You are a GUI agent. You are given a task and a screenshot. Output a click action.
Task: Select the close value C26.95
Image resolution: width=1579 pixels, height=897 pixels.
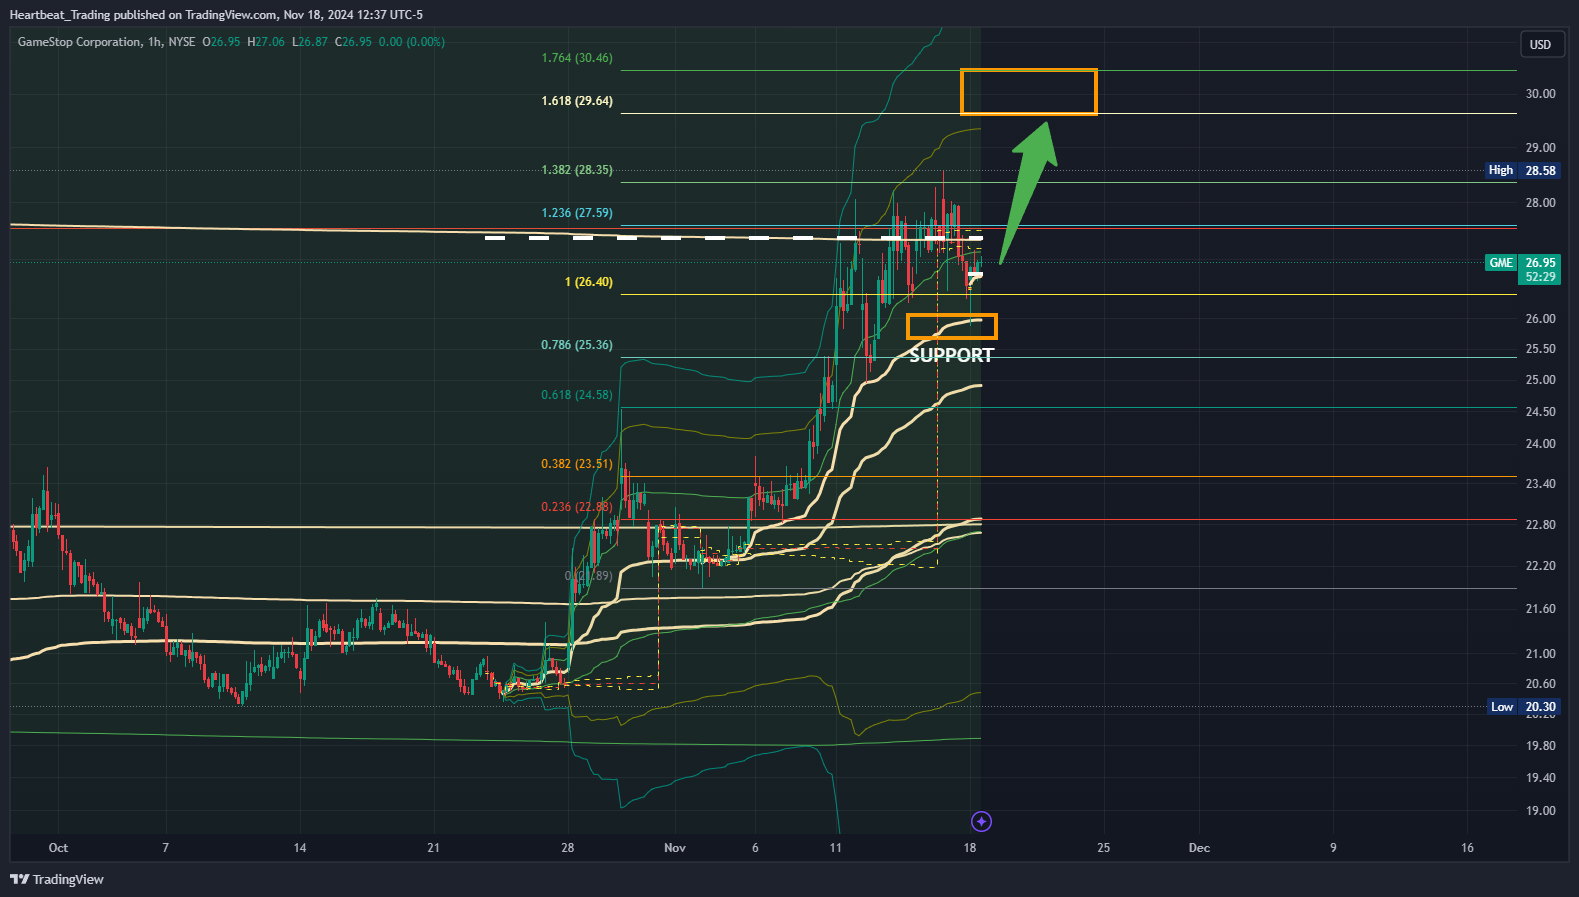click(x=353, y=42)
